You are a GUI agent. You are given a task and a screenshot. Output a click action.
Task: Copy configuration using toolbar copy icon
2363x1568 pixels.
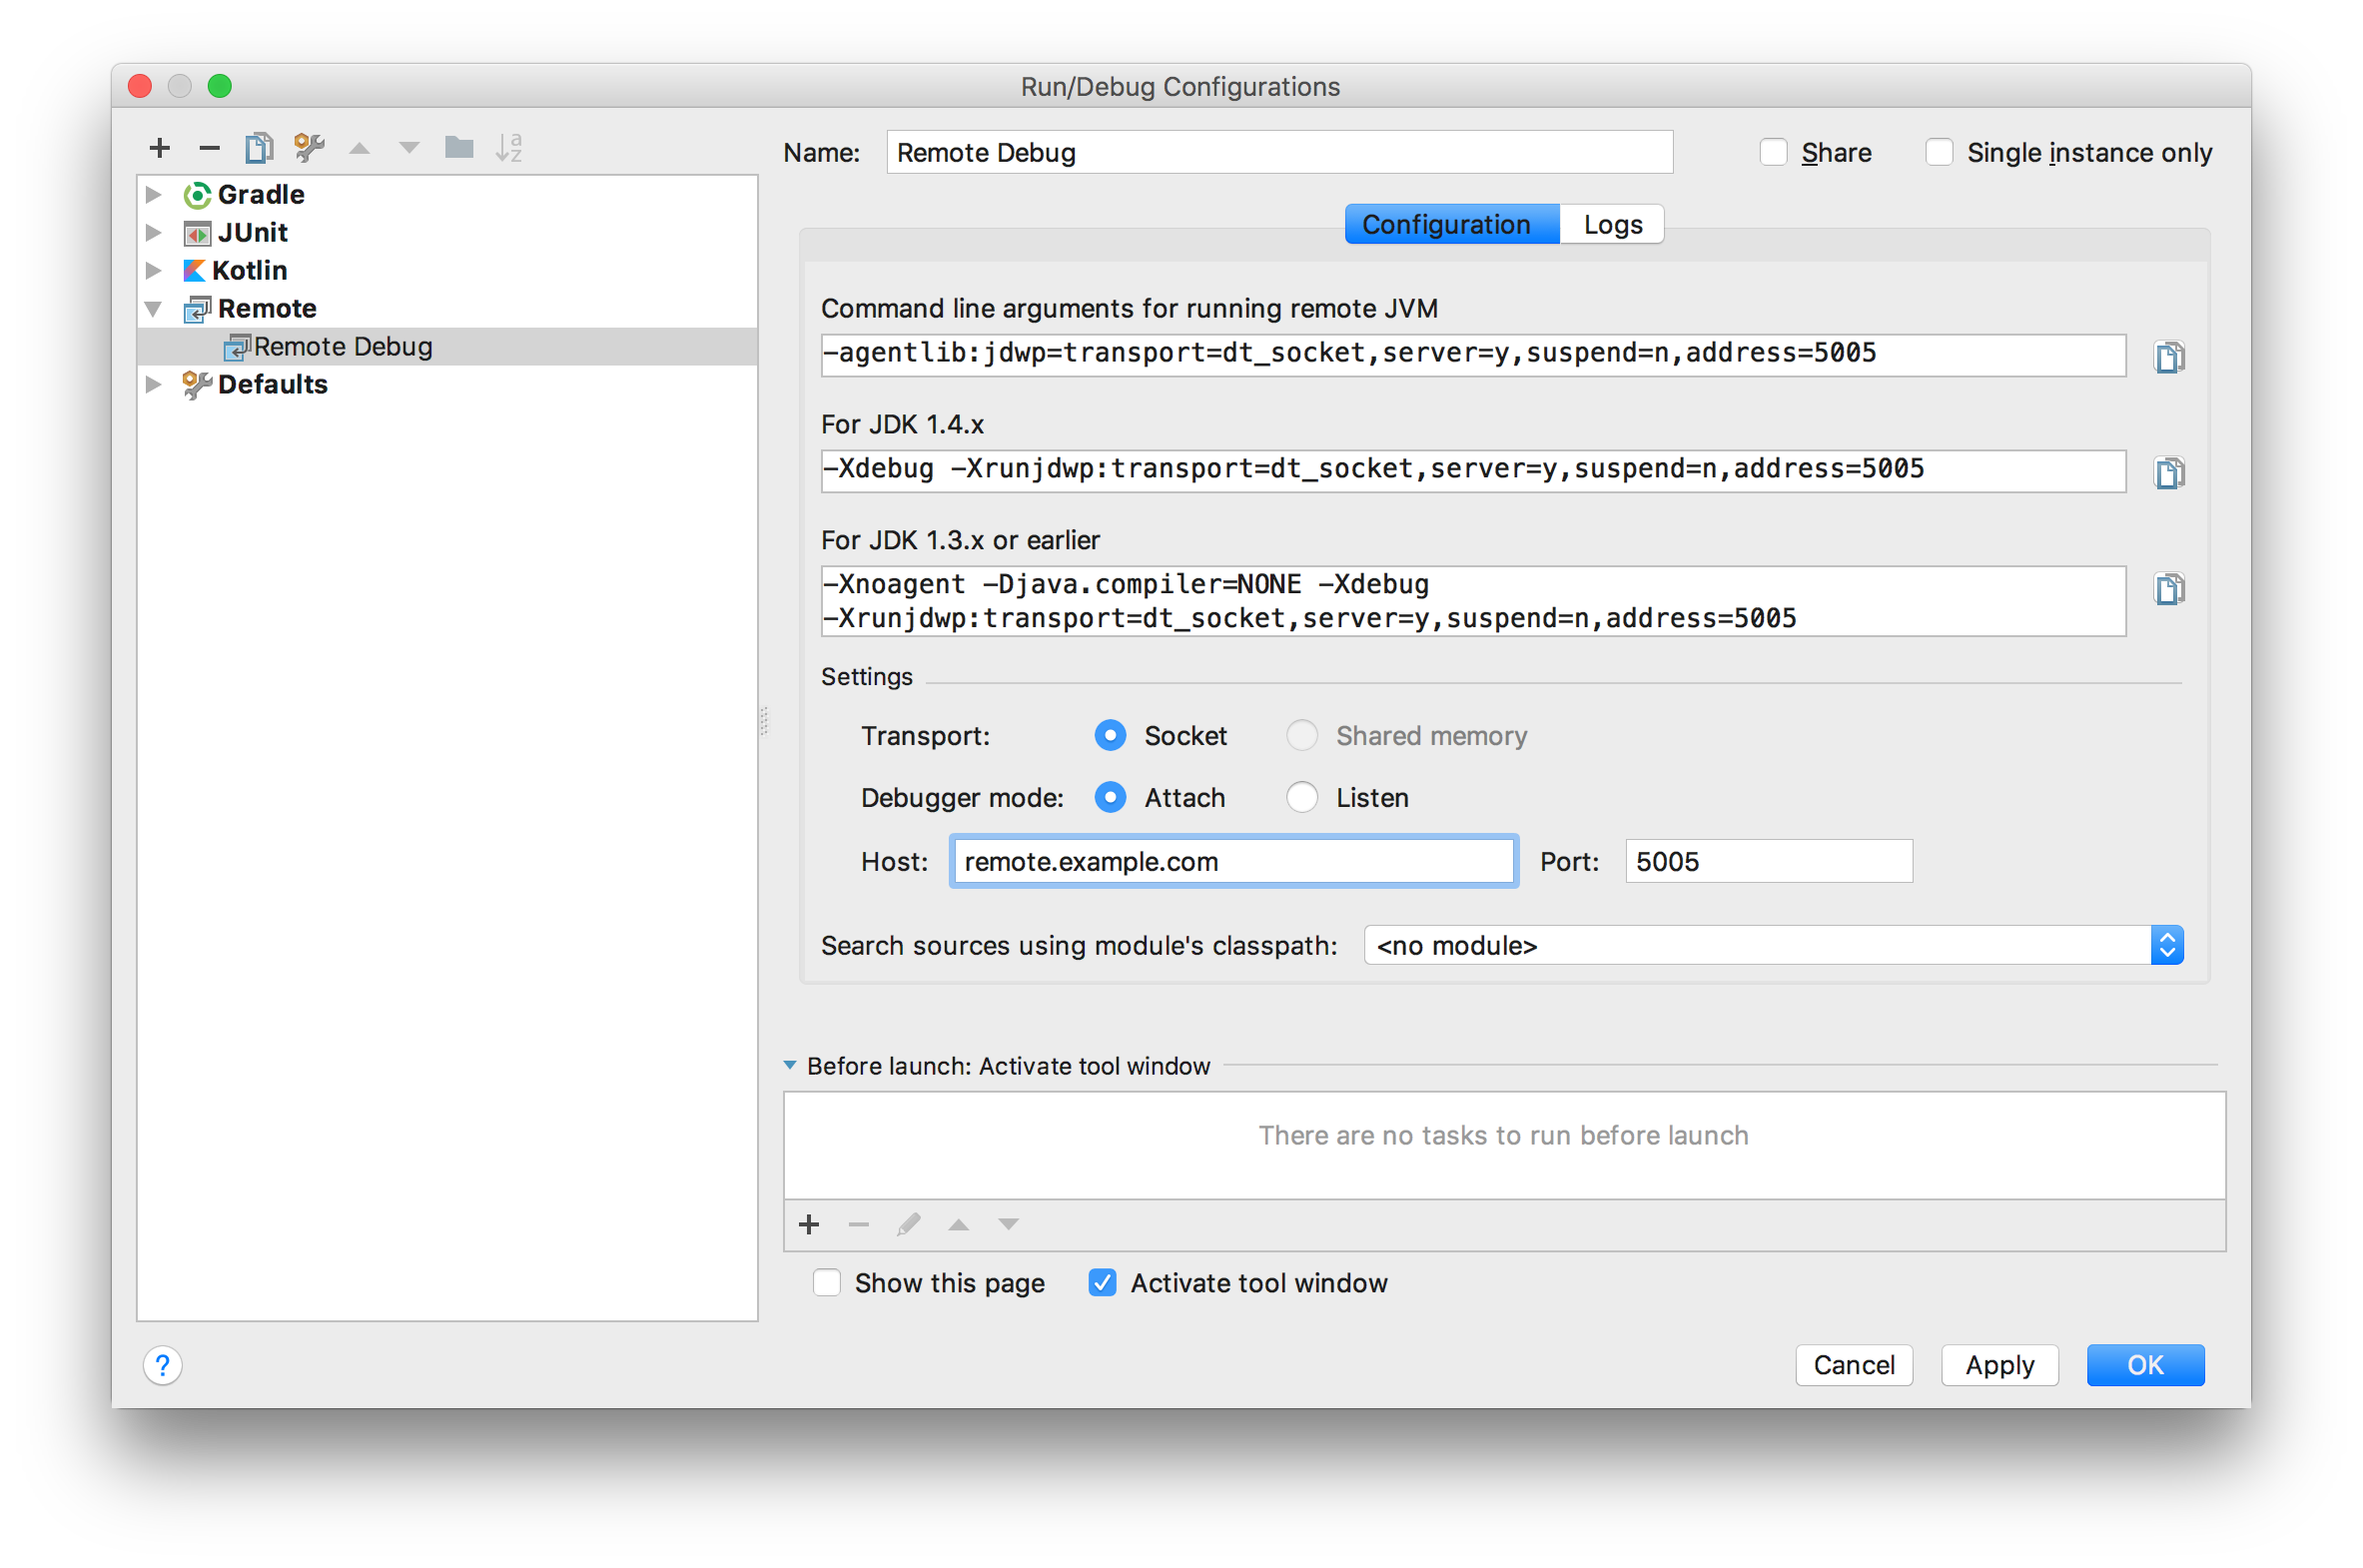(x=259, y=149)
